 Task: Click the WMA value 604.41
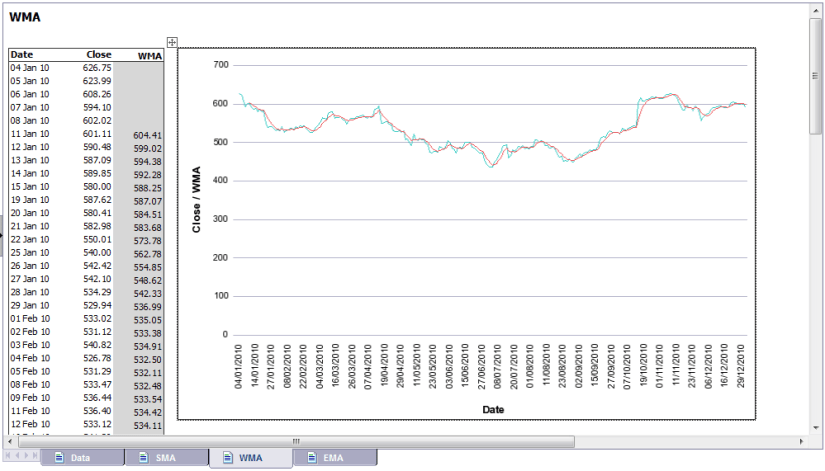(147, 135)
